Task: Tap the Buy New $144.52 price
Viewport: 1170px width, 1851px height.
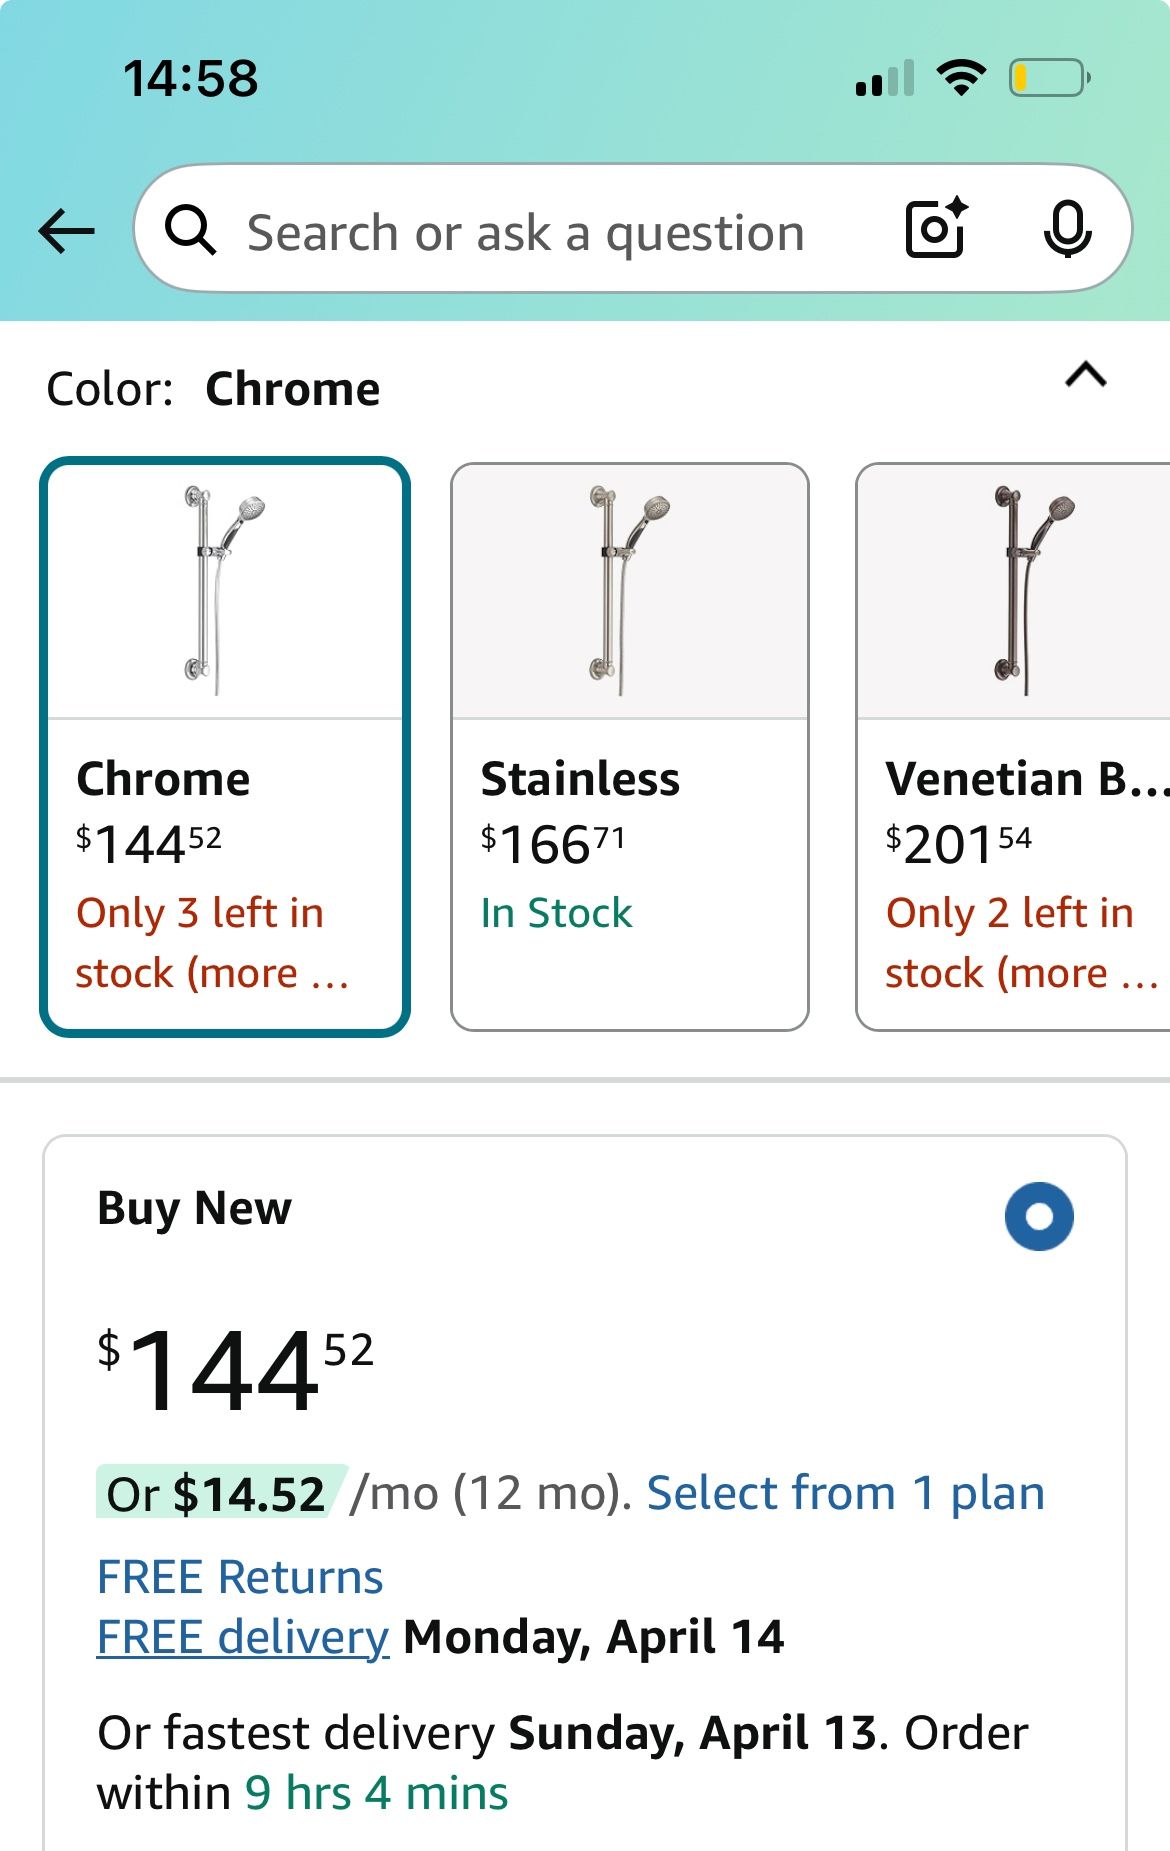Action: point(236,1369)
